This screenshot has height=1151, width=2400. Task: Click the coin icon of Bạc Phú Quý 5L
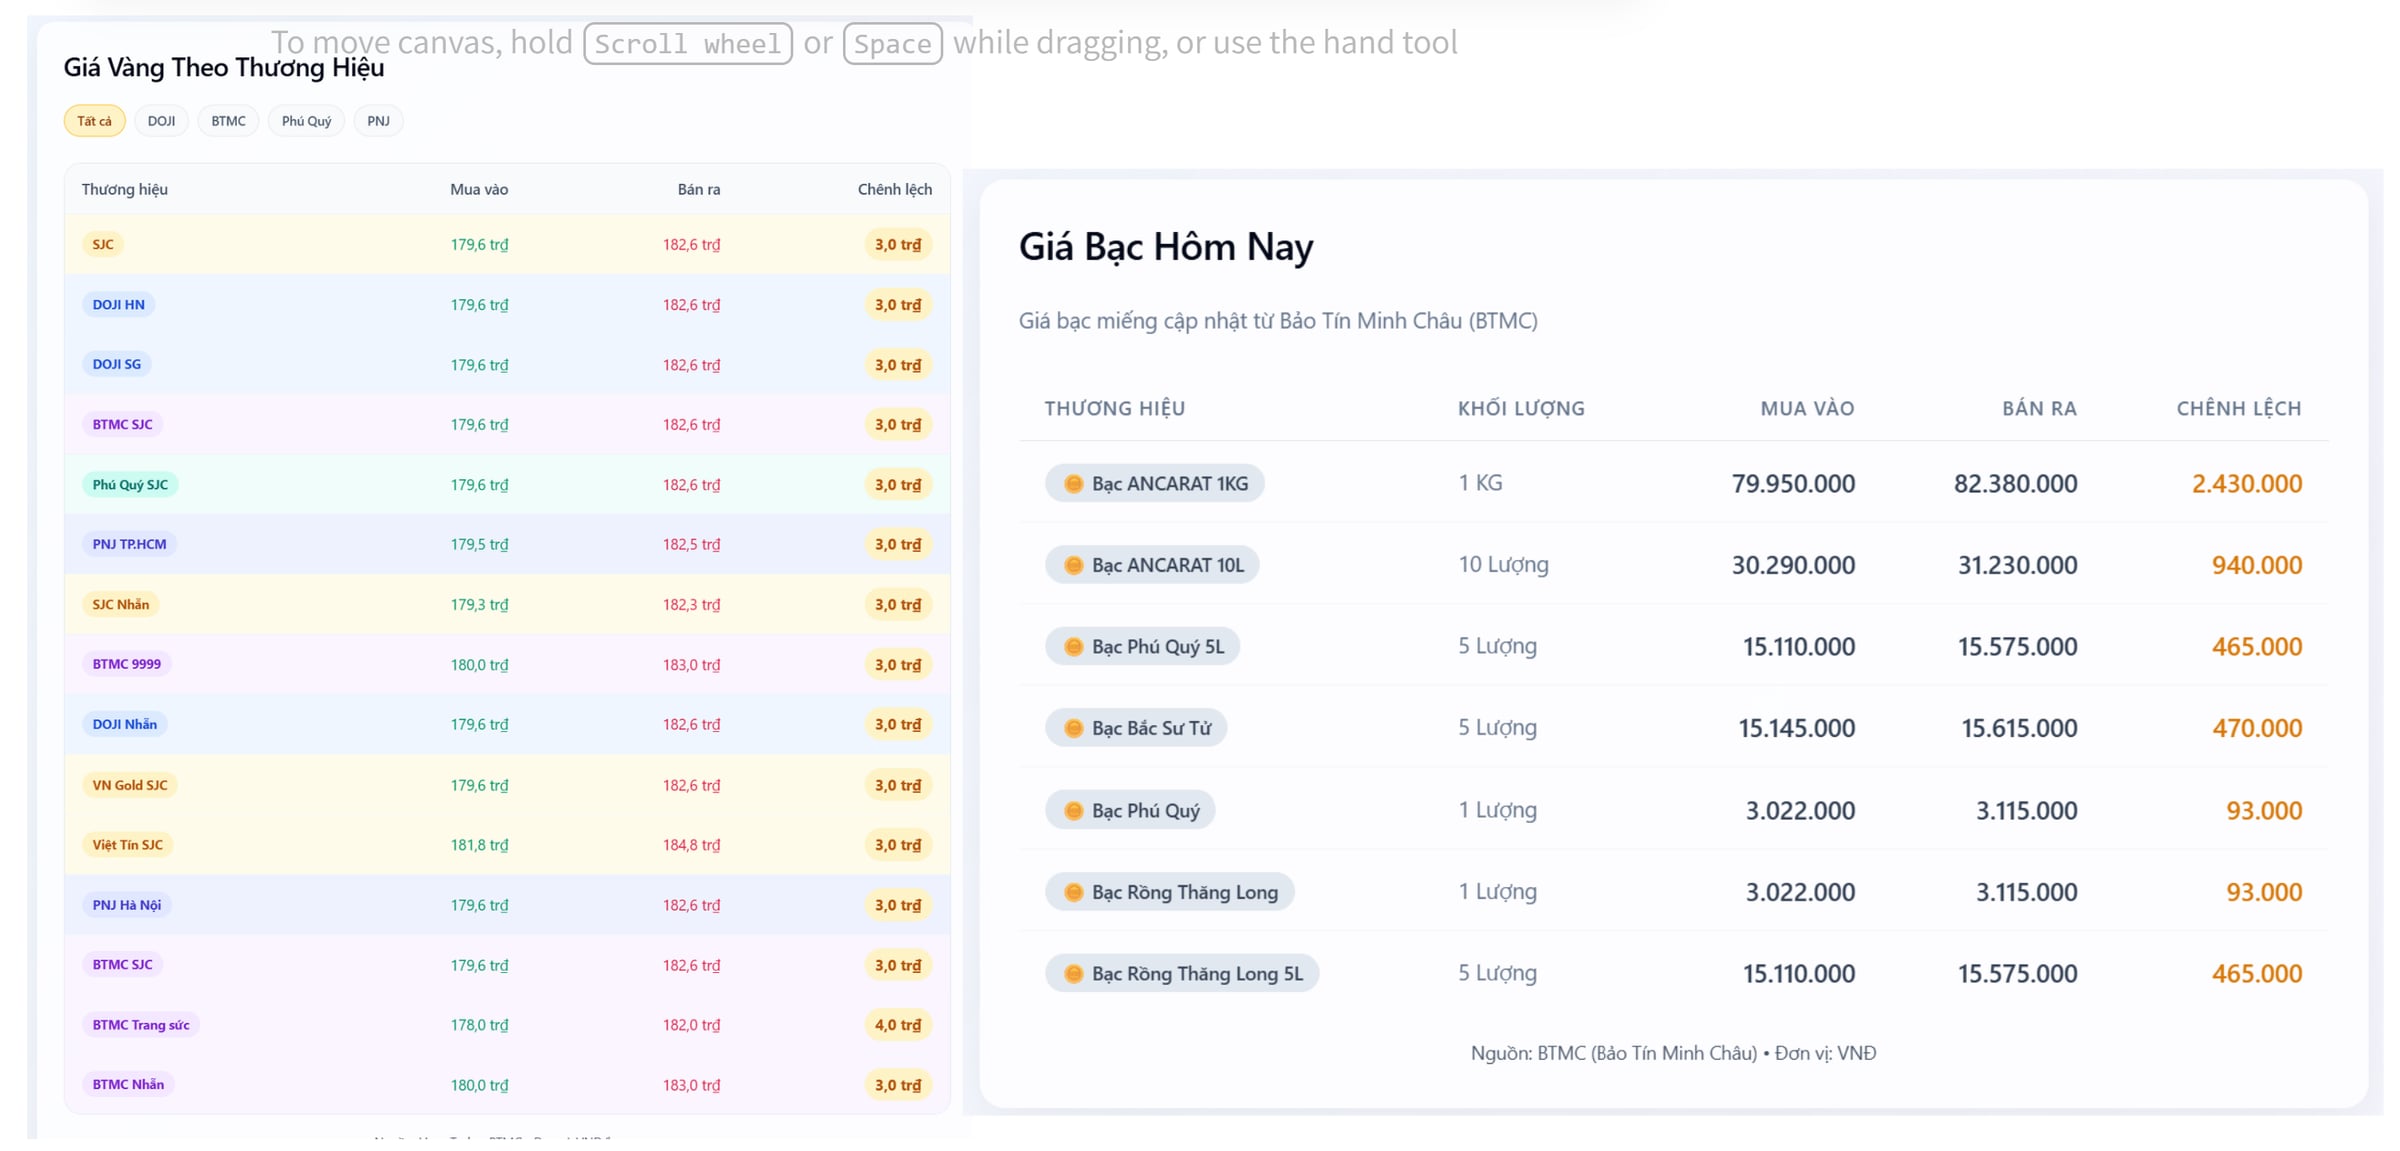click(x=1073, y=647)
